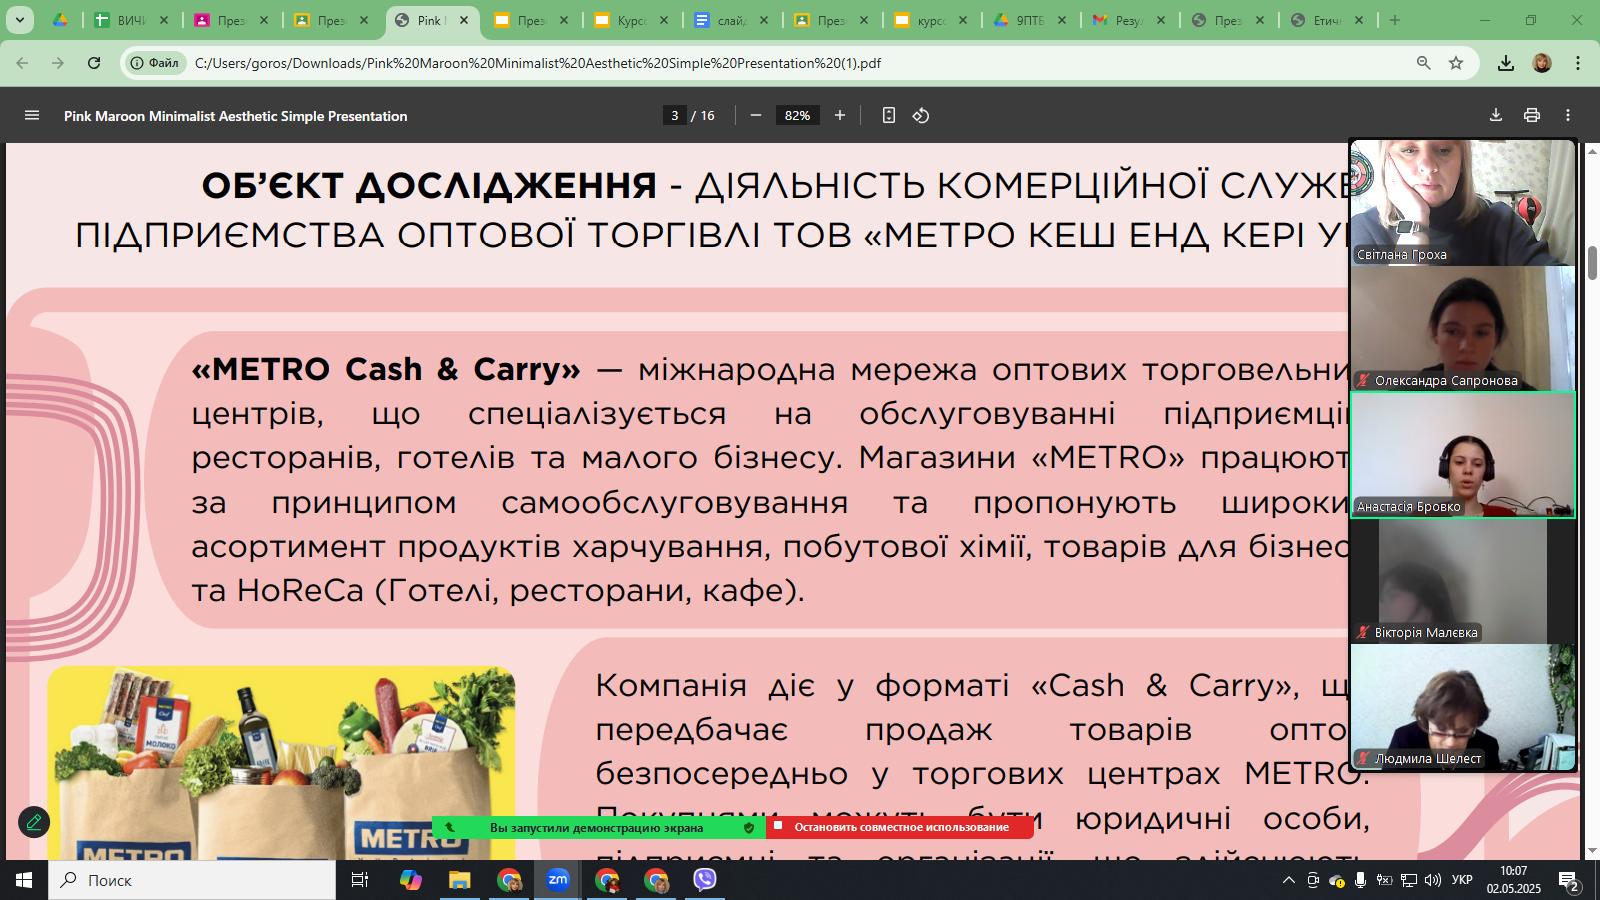This screenshot has height=900, width=1600.
Task: Click the vertical scrollbar thumb
Action: [1592, 262]
